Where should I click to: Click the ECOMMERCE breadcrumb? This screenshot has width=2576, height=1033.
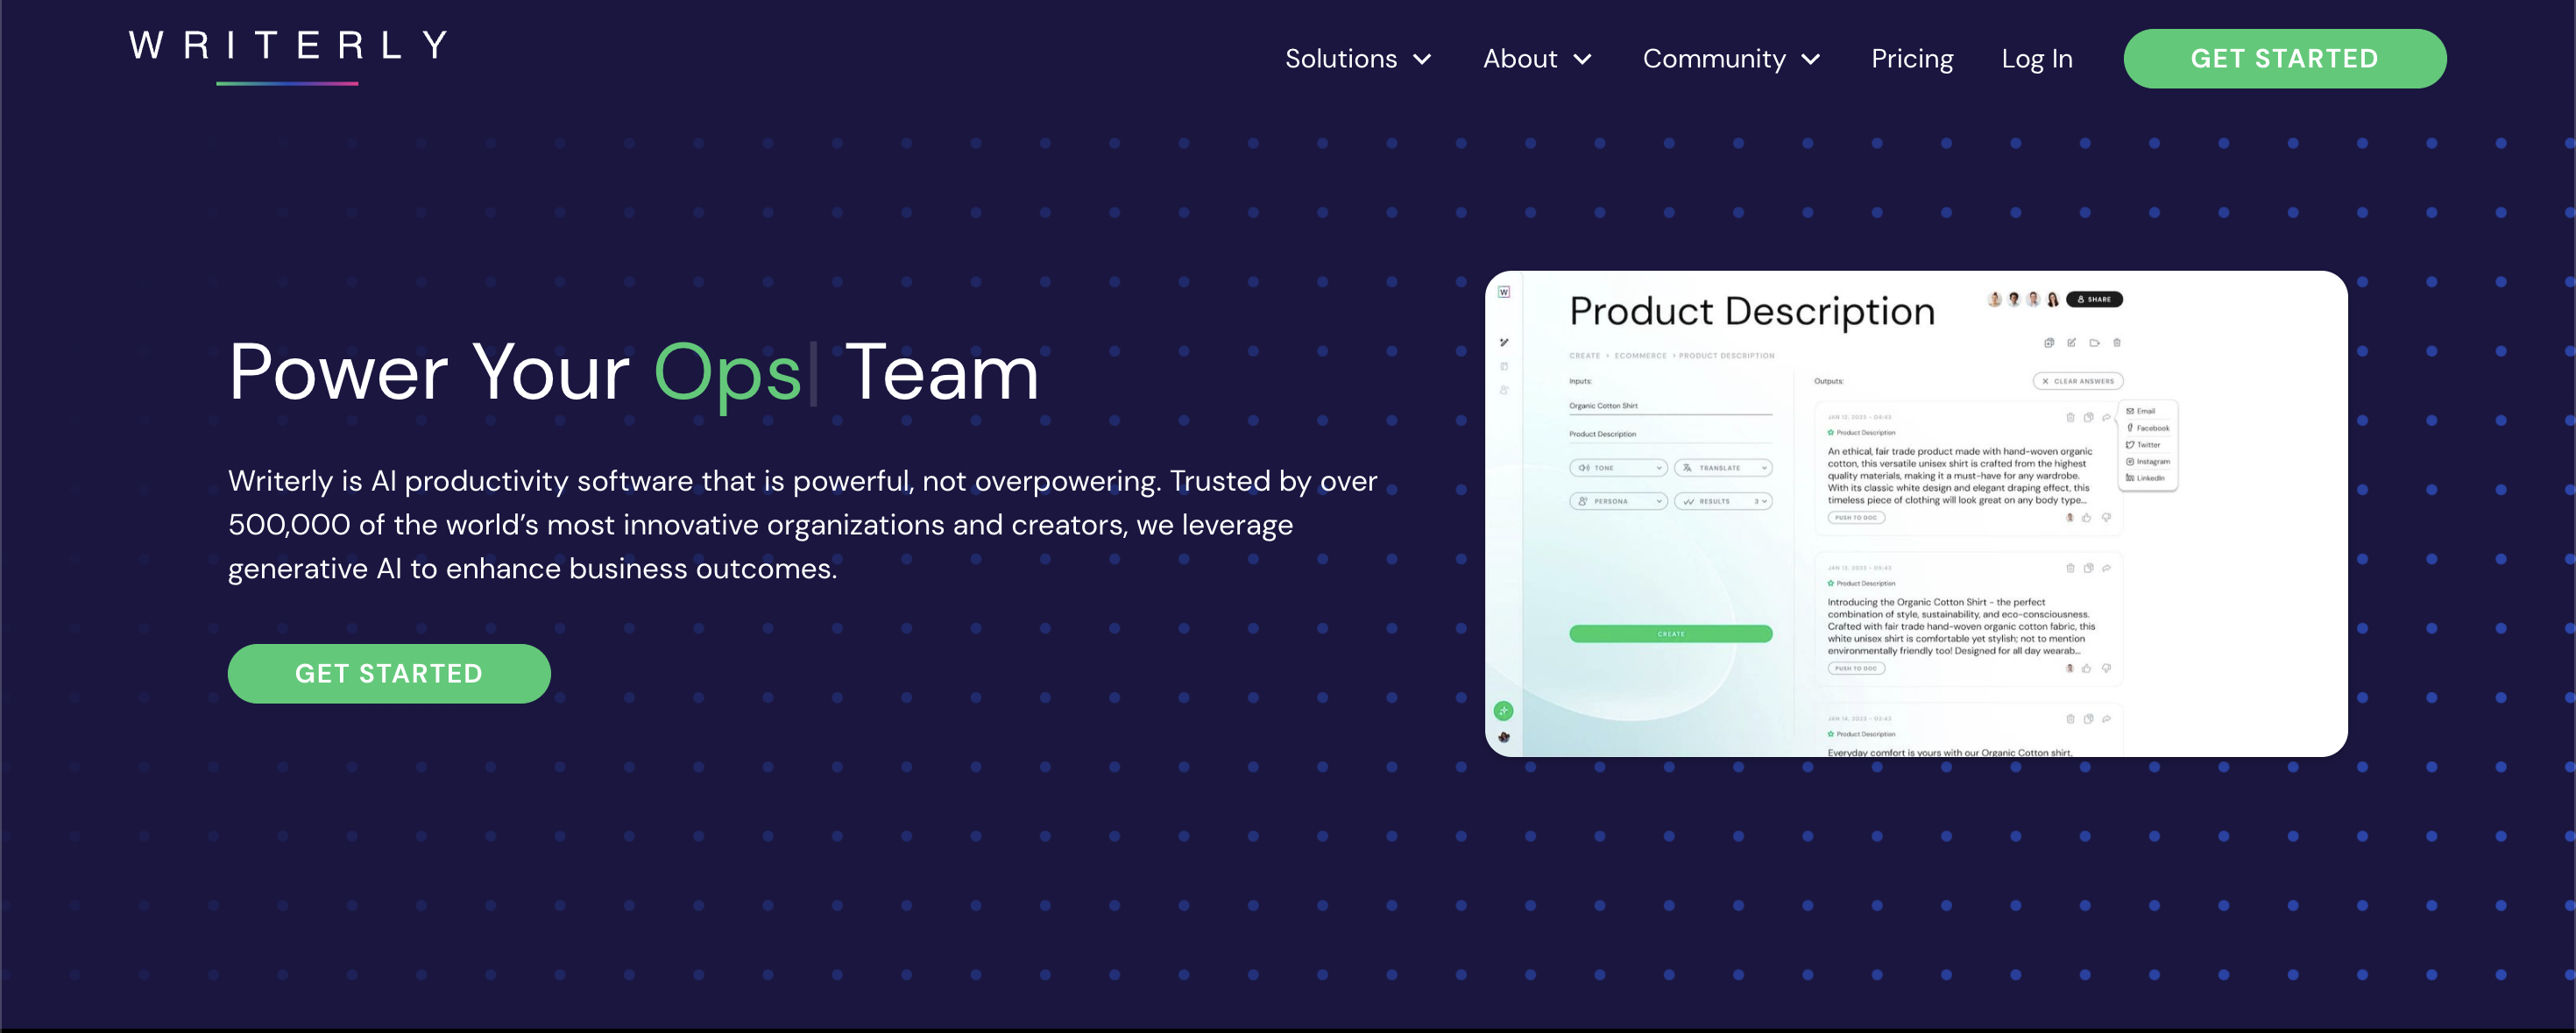1640,356
